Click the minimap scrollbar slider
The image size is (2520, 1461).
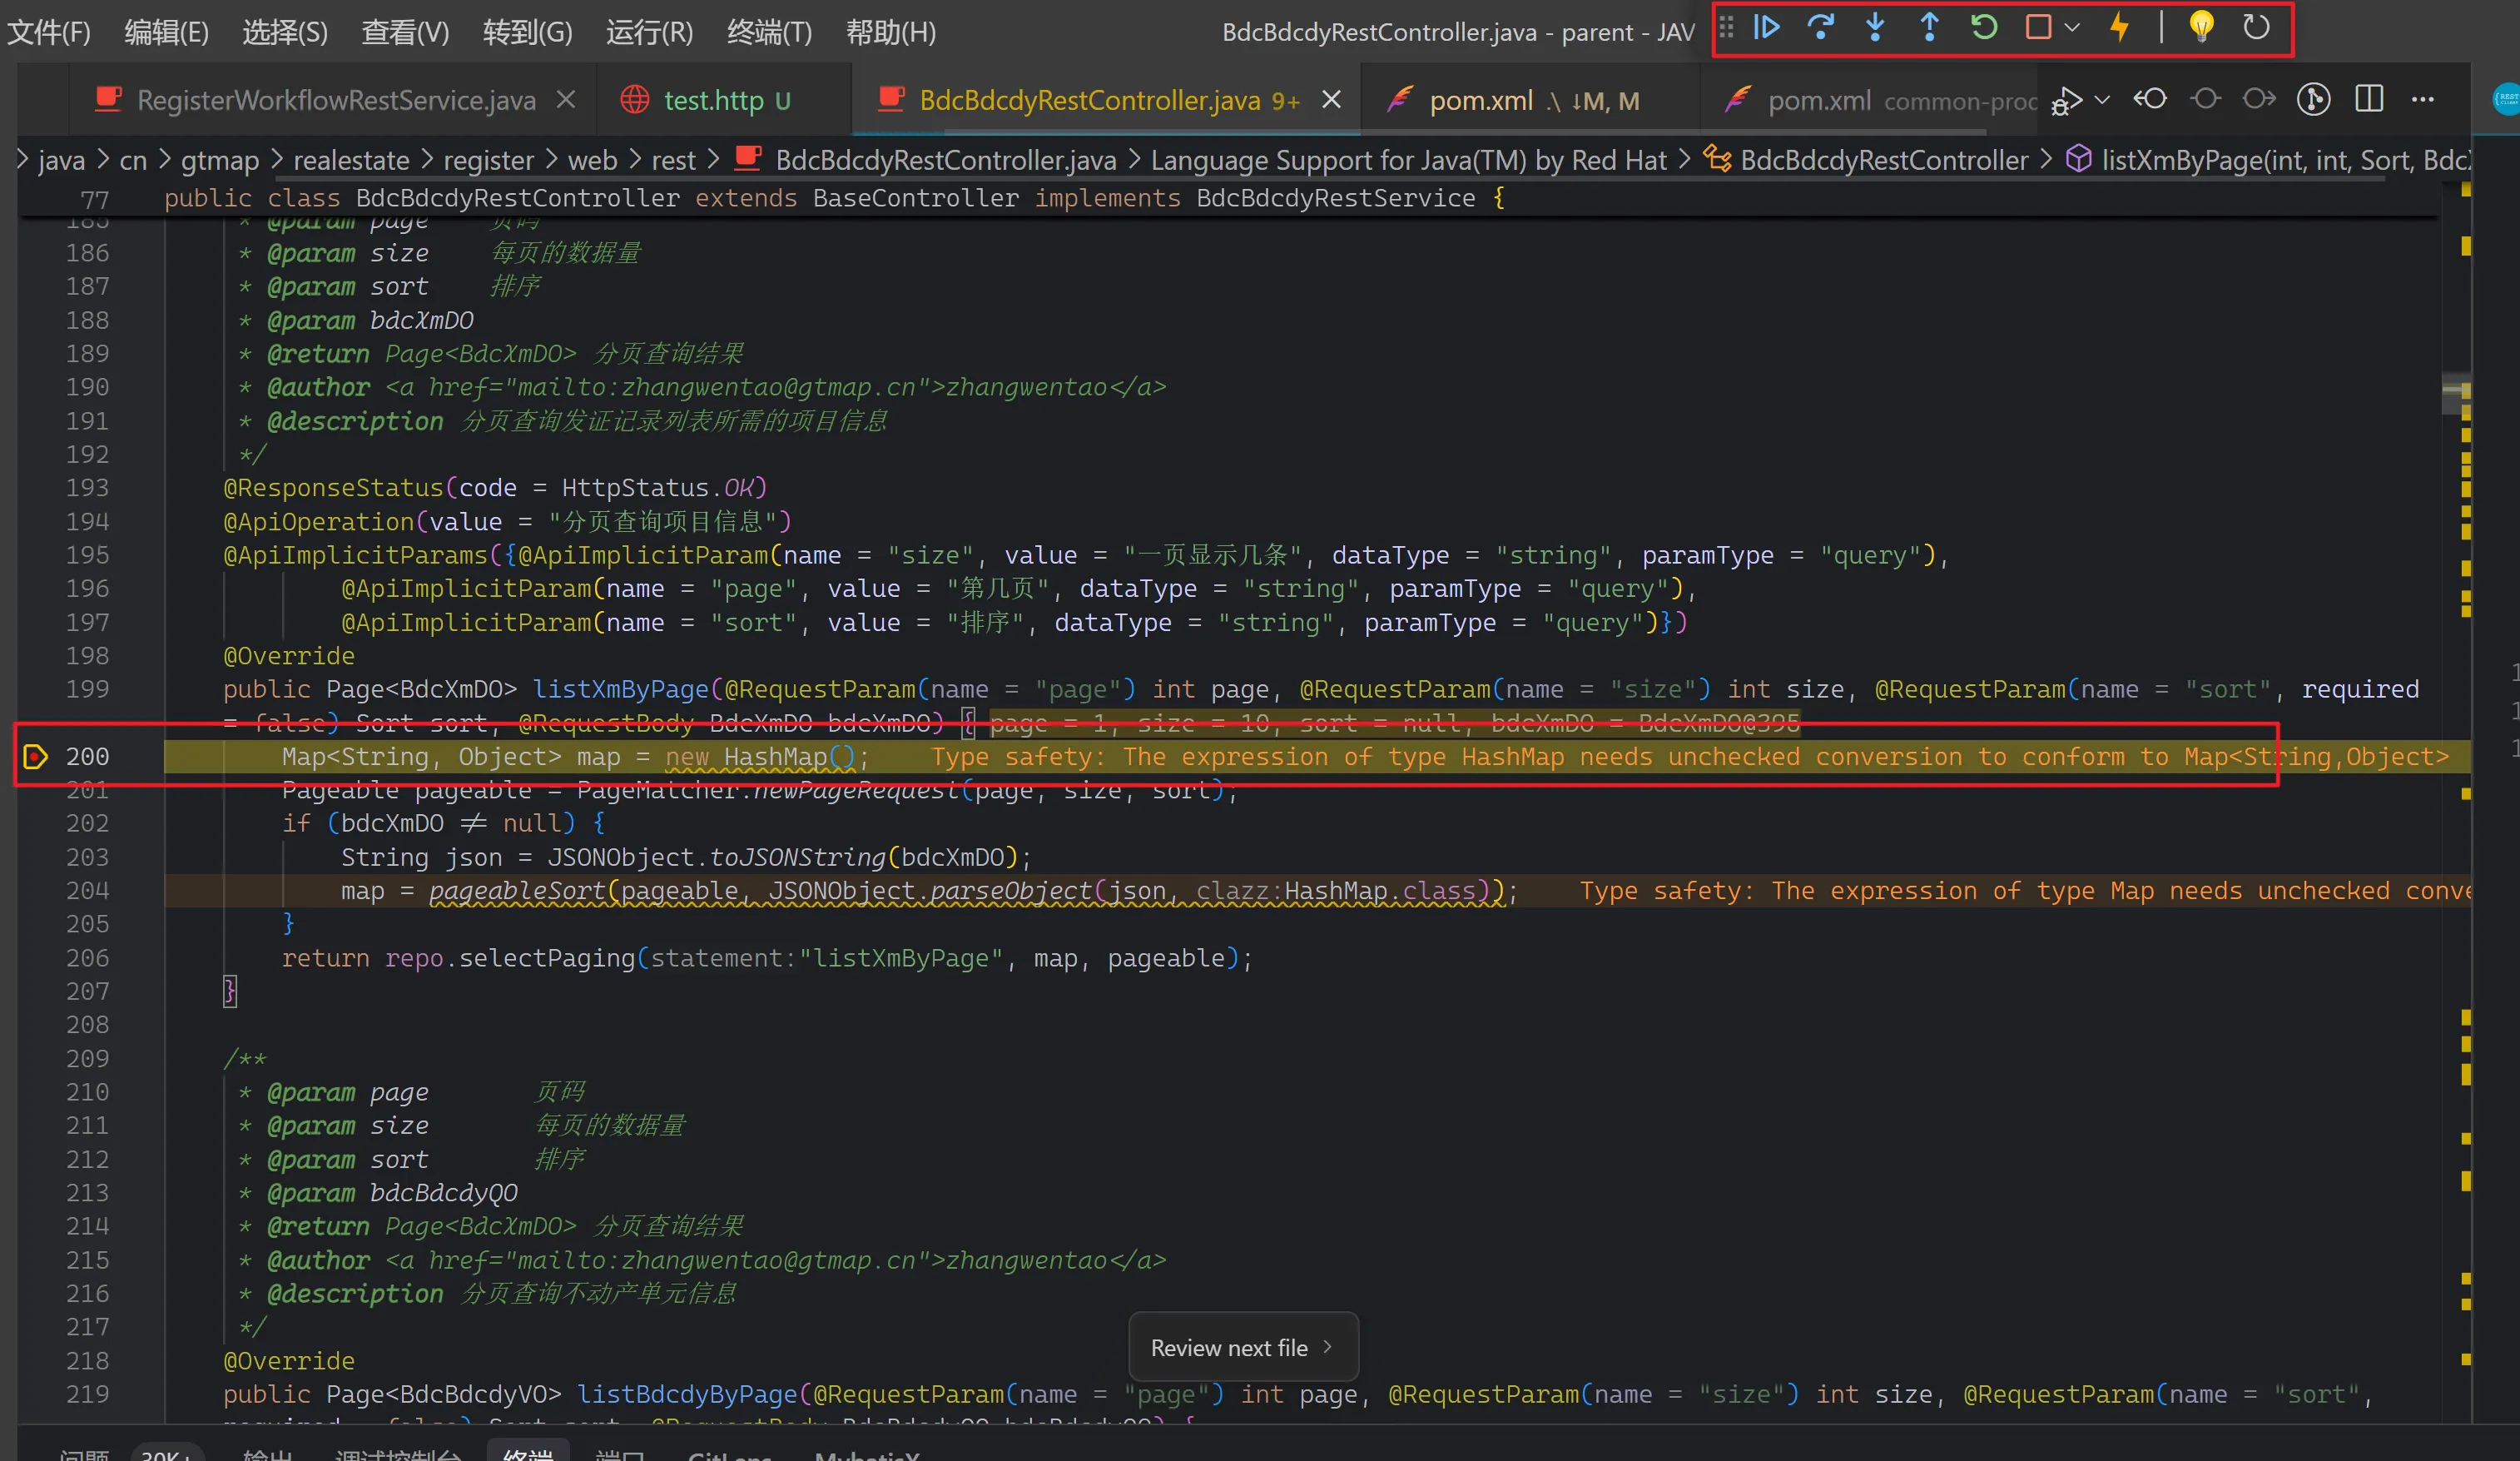click(2455, 393)
